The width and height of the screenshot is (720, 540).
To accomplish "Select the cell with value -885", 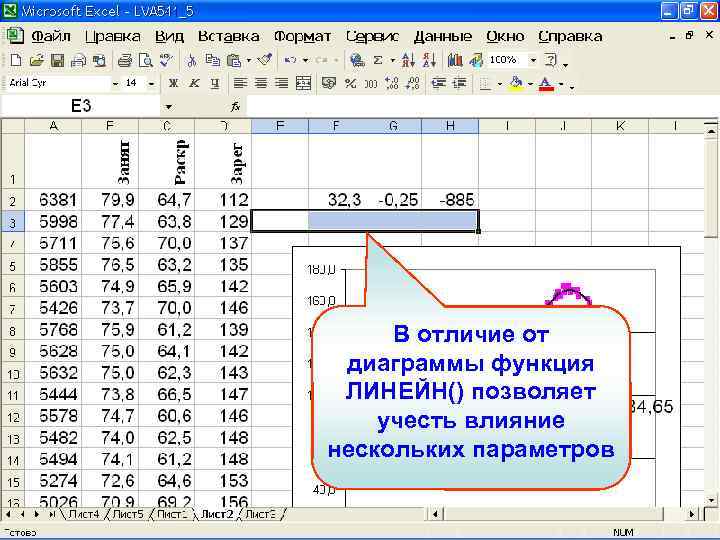I will click(450, 200).
